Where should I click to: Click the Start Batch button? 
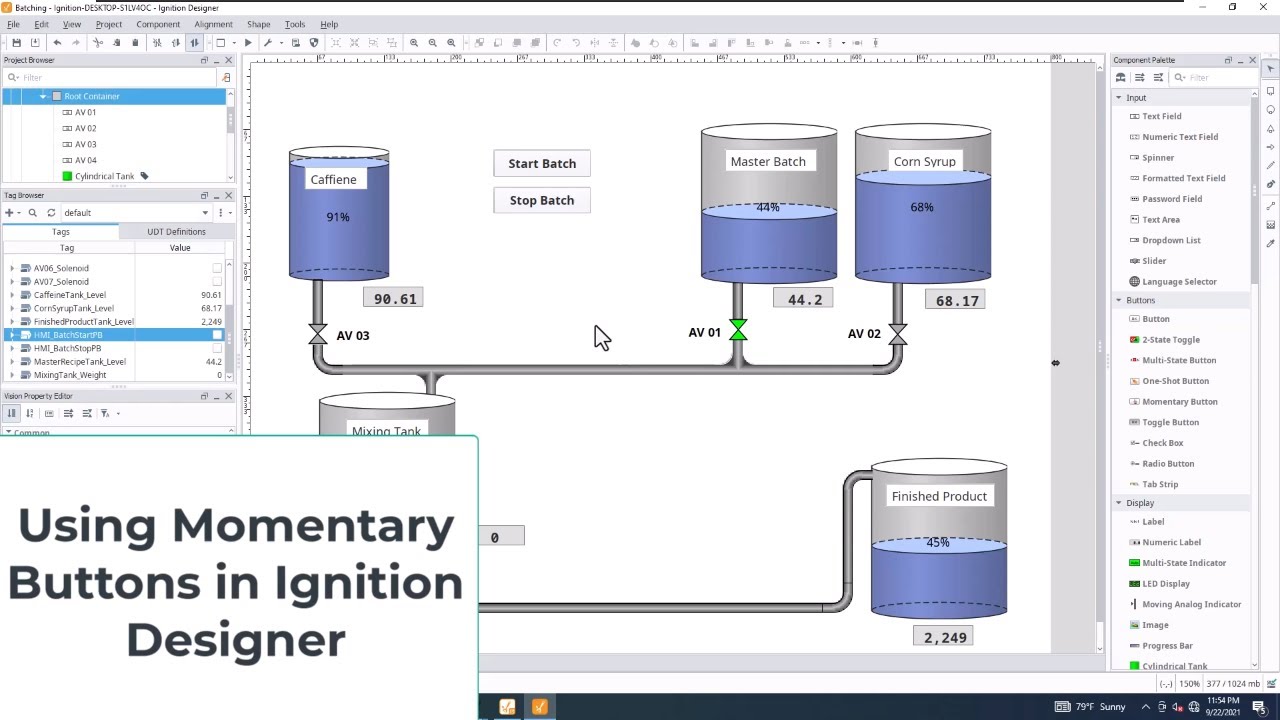[x=542, y=164]
